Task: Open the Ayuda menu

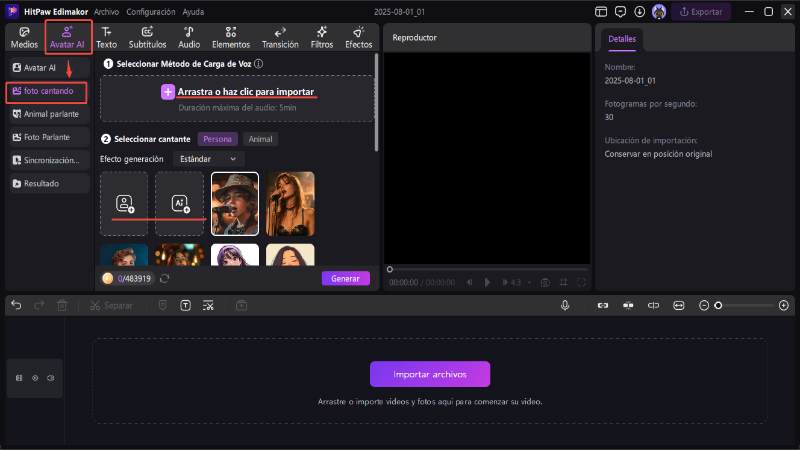Action: click(193, 12)
